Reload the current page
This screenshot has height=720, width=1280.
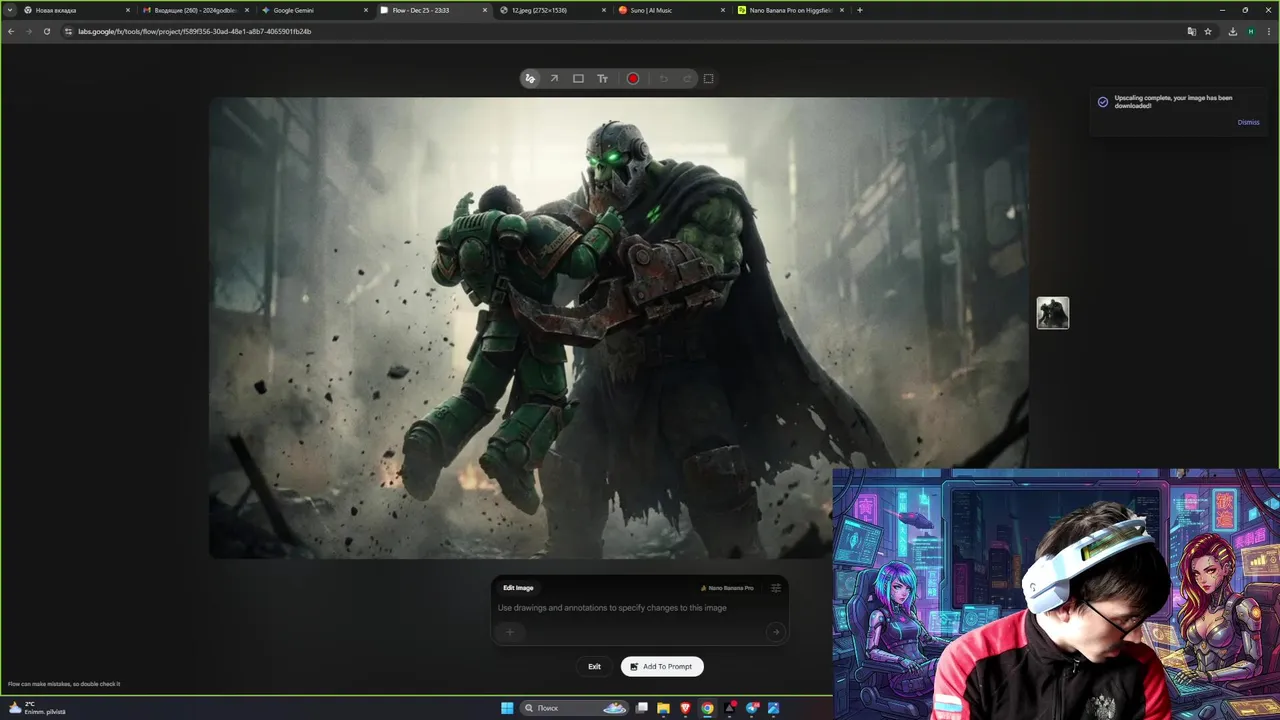(x=46, y=31)
